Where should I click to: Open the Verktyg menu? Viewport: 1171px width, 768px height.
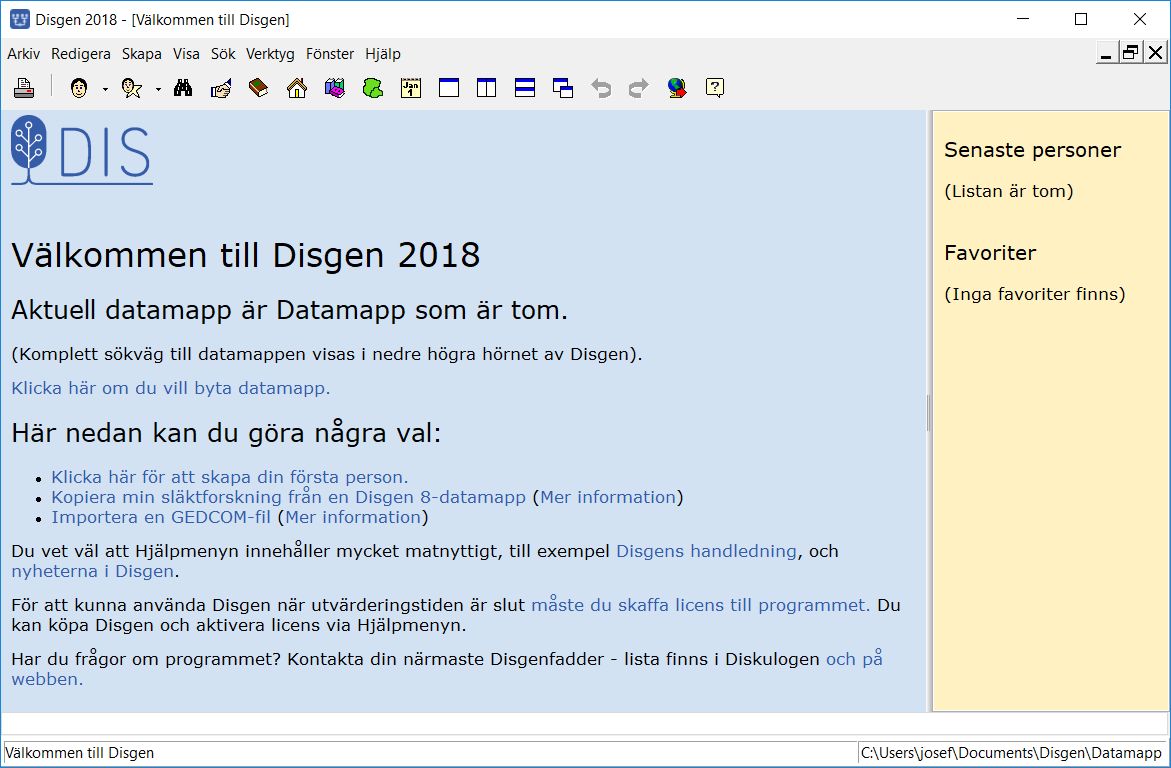coord(270,54)
